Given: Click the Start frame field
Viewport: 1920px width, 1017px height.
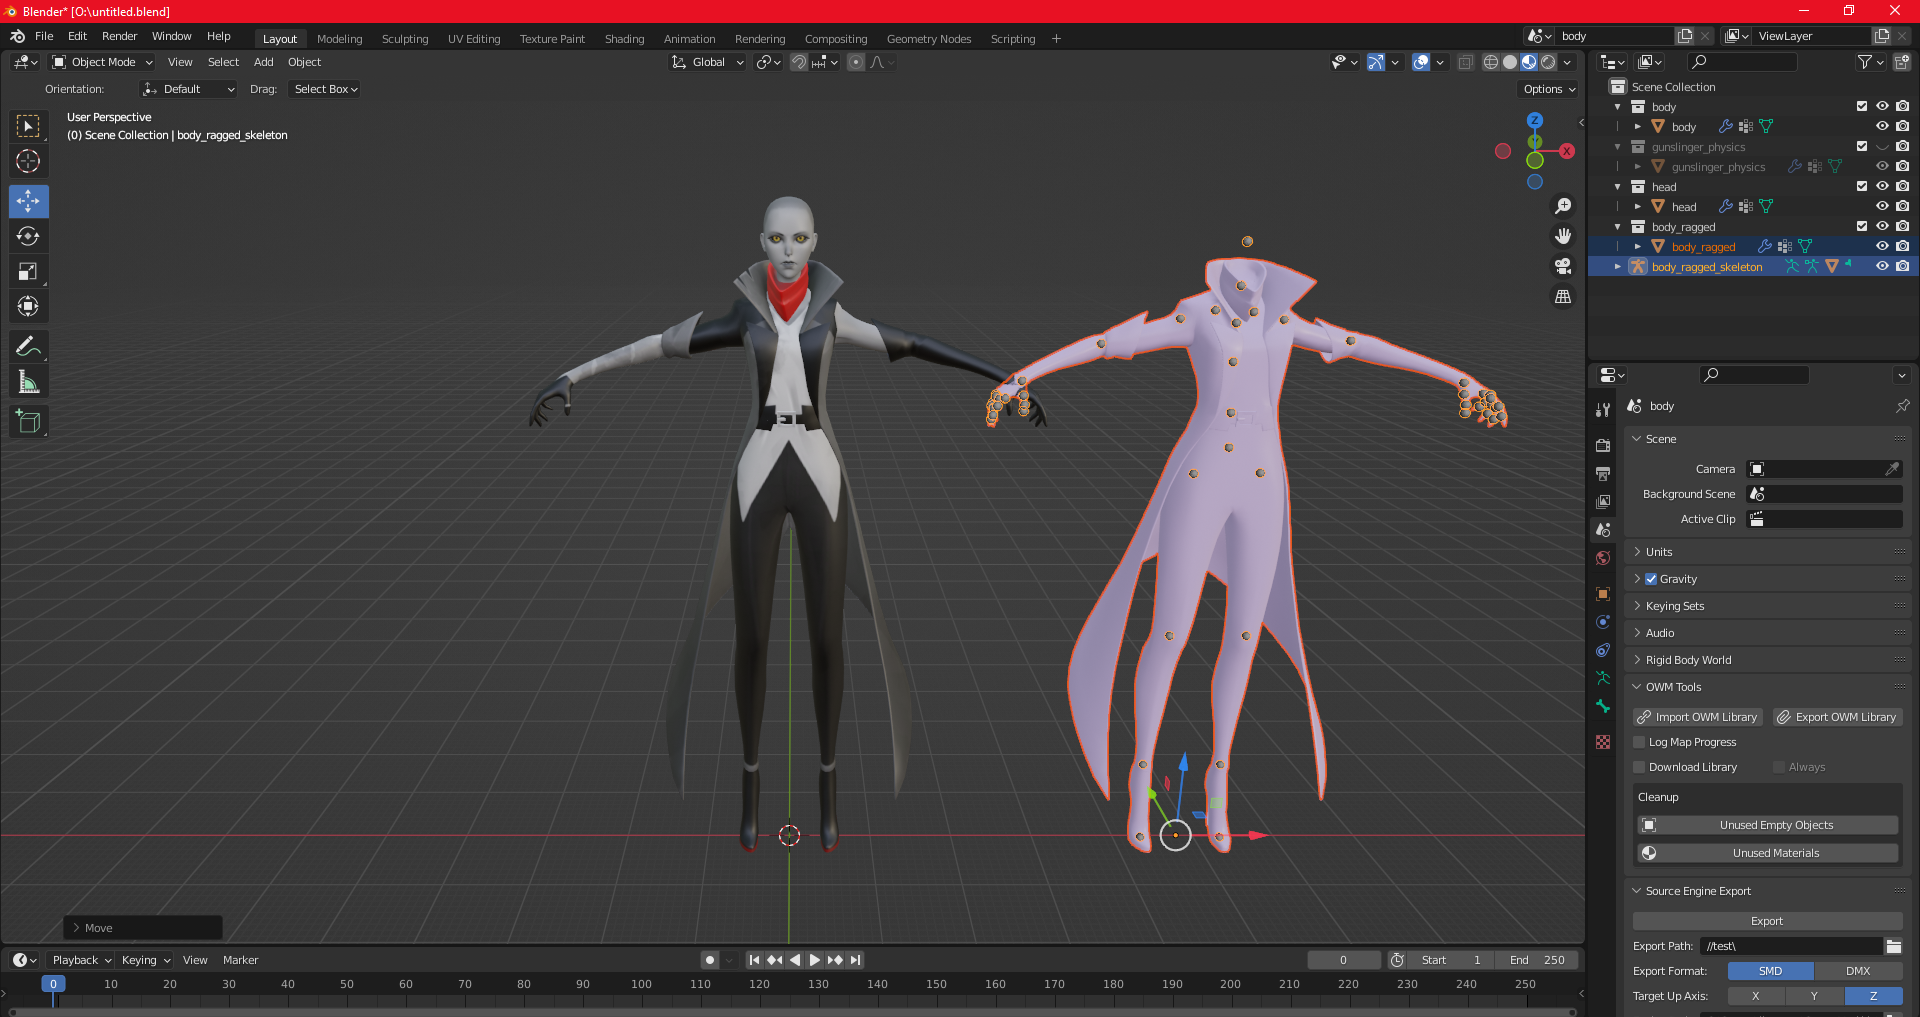Looking at the screenshot, I should [x=1451, y=960].
